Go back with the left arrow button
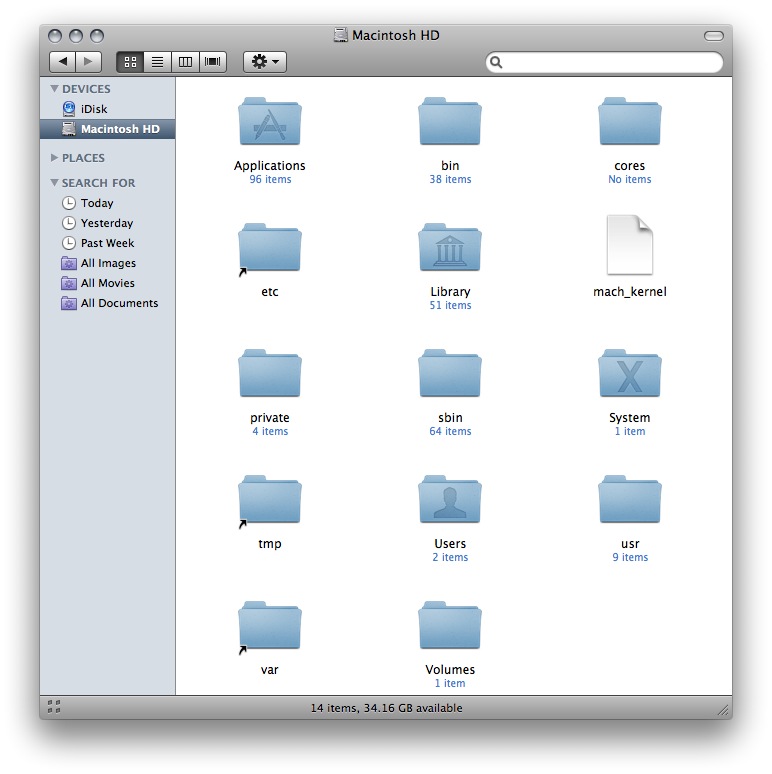The height and width of the screenshot is (774, 772). coord(63,62)
